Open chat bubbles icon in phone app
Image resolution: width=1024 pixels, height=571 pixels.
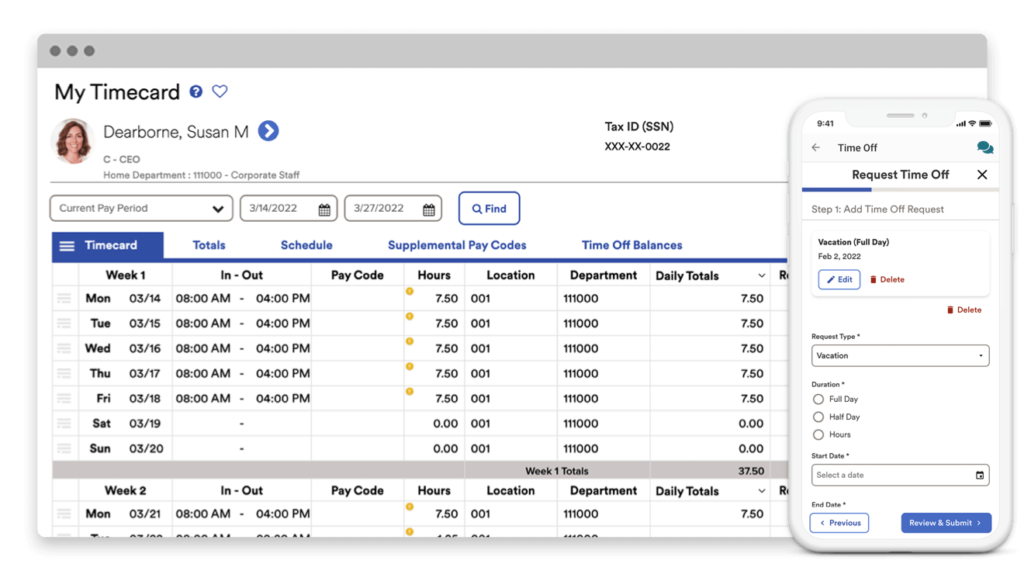click(x=985, y=148)
